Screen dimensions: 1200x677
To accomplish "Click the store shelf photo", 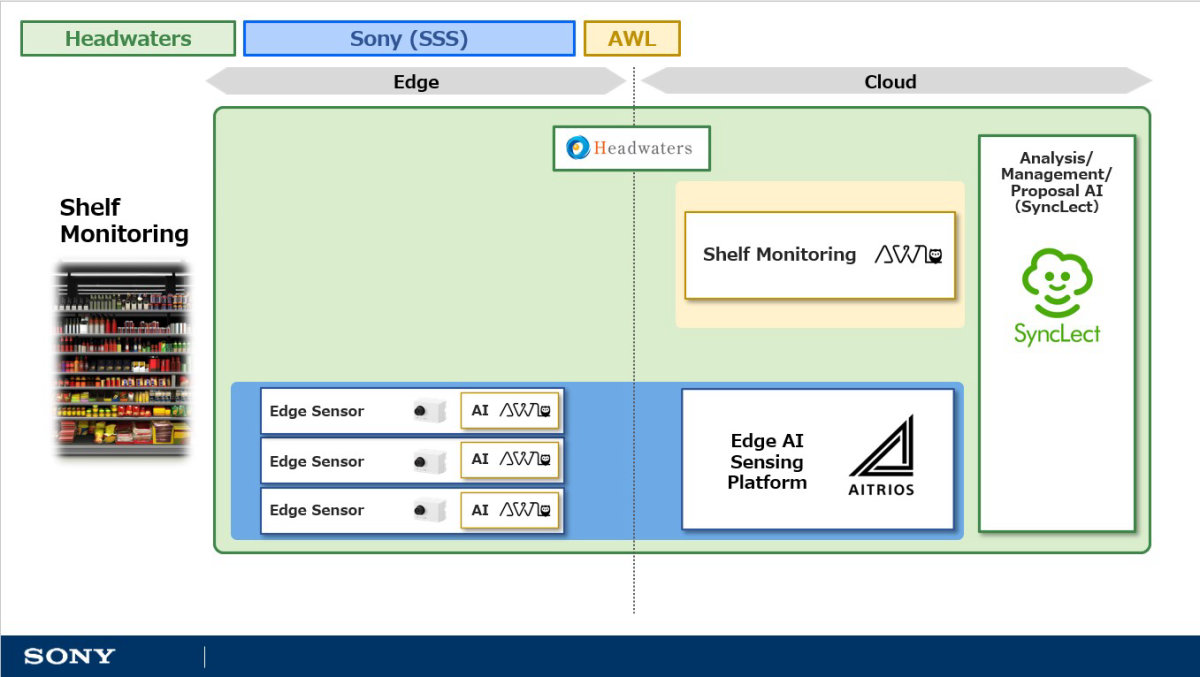I will click(x=122, y=360).
